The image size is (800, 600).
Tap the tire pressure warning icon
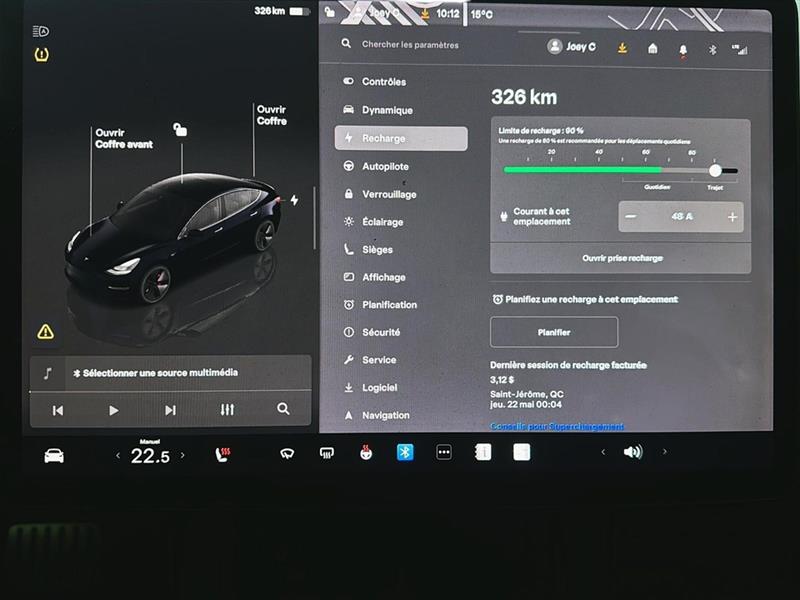(x=41, y=55)
